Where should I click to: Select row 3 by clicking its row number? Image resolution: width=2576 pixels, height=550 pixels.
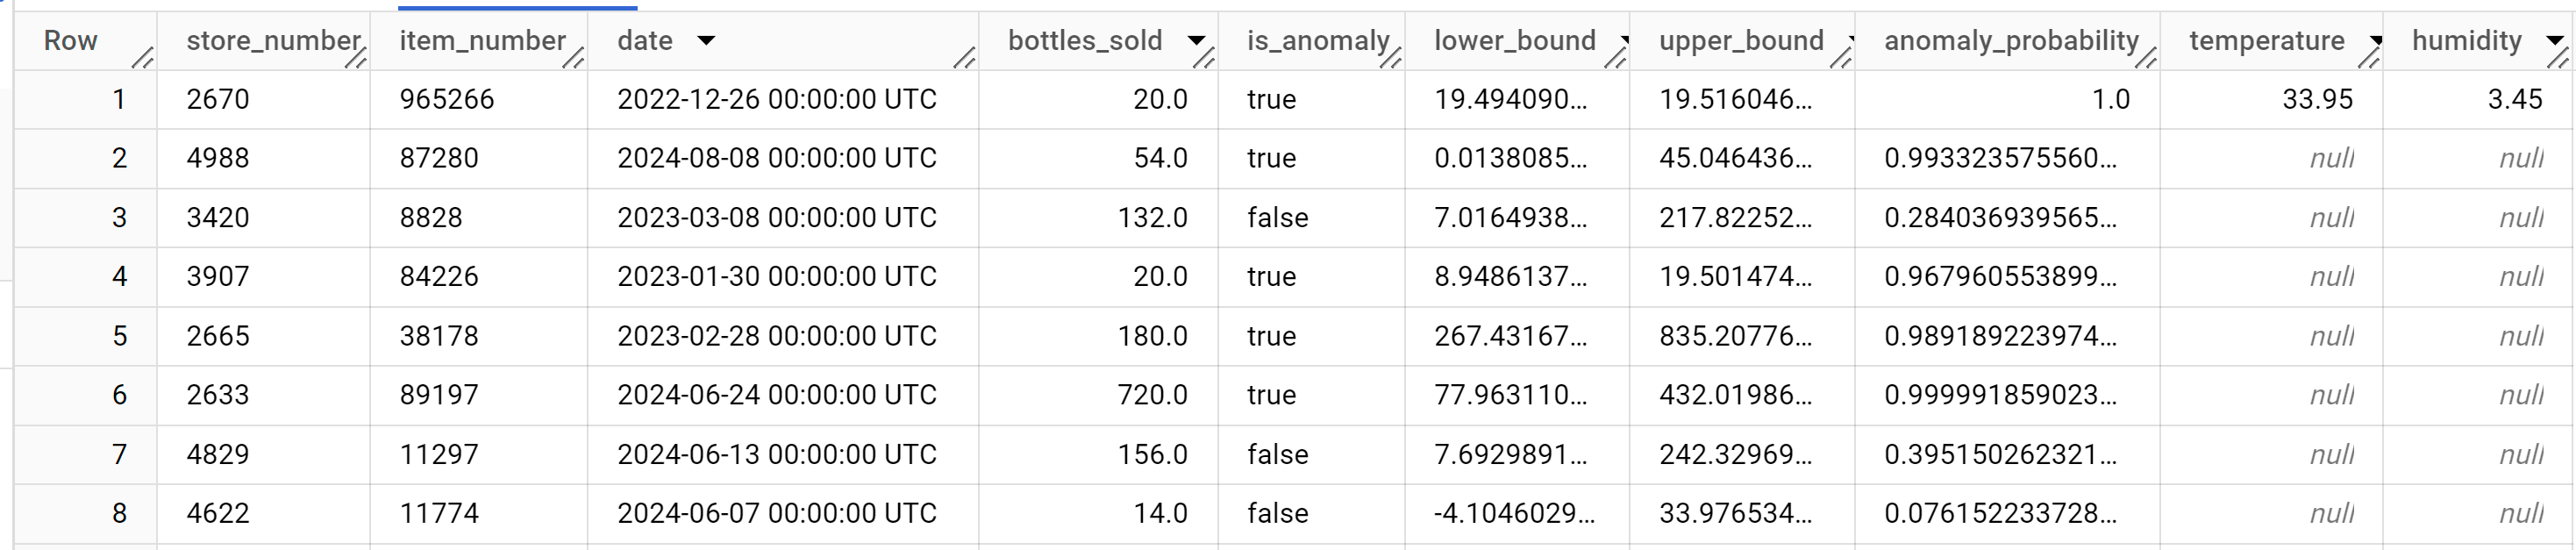pos(120,218)
